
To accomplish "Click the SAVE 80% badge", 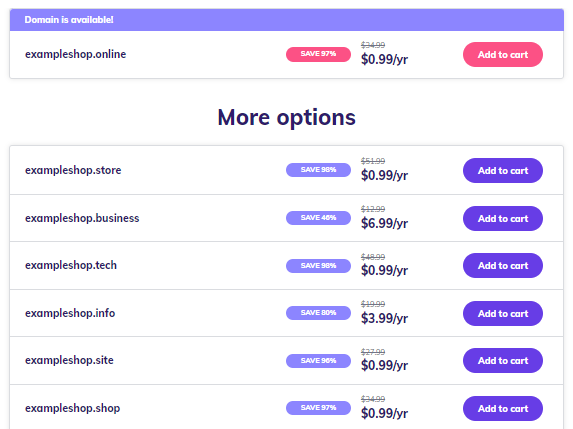I will coord(318,313).
